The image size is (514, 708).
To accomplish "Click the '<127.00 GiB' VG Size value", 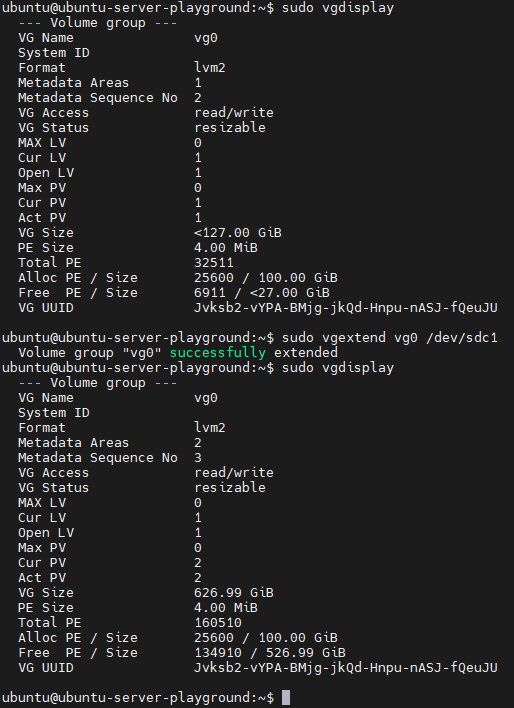I will pyautogui.click(x=238, y=233).
